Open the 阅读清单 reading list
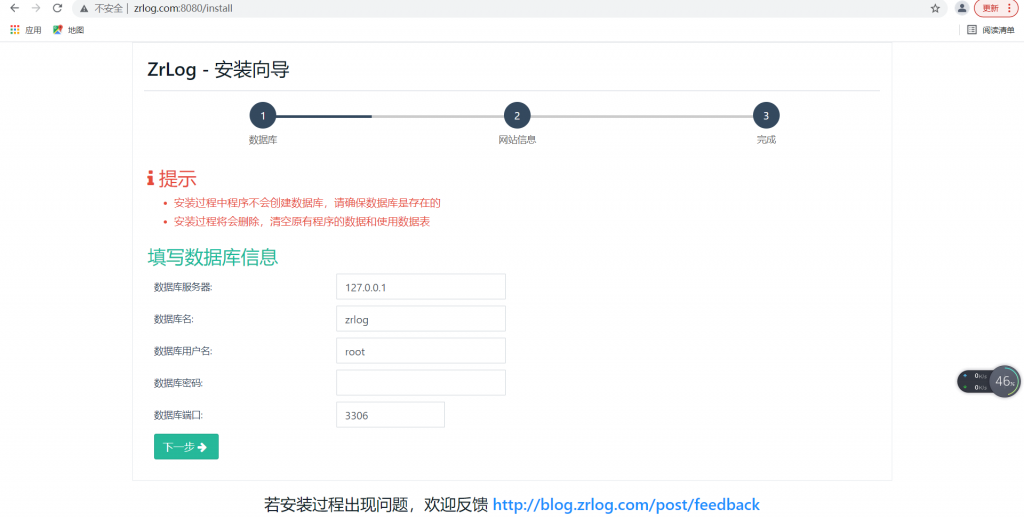The height and width of the screenshot is (517, 1024). click(x=991, y=30)
